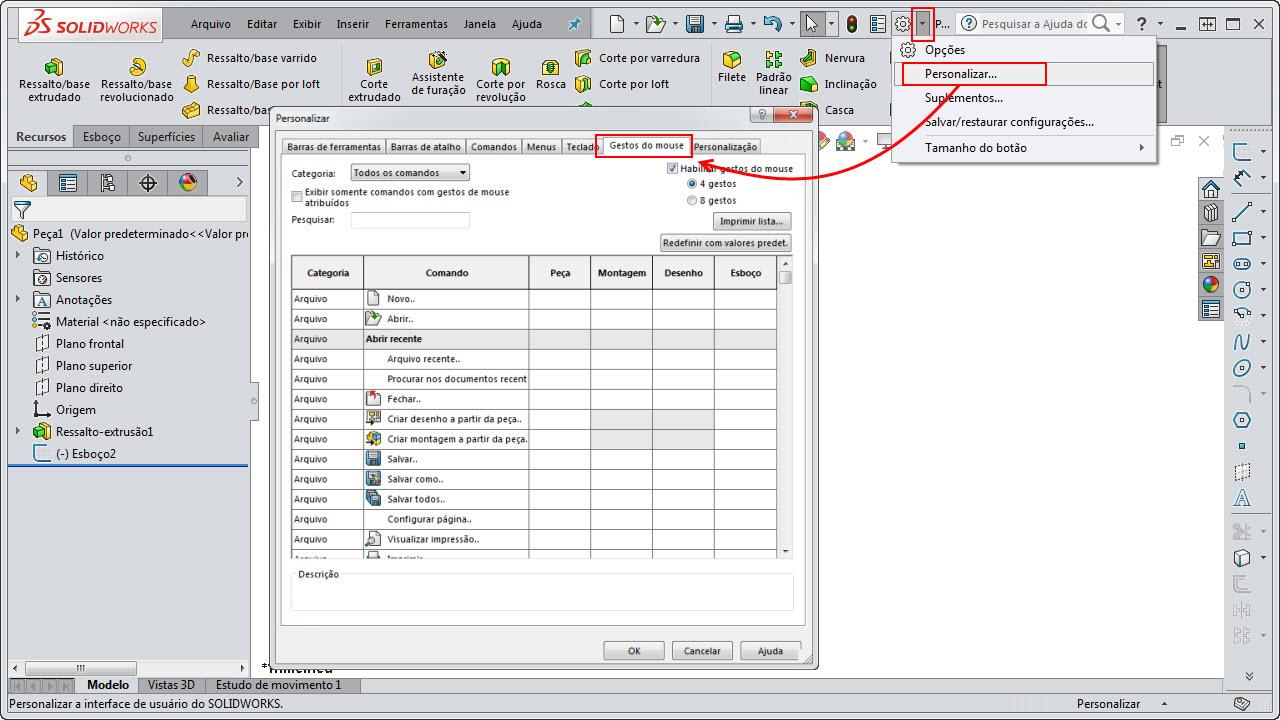Click the Imprimir lista button
This screenshot has width=1280, height=720.
tap(749, 220)
